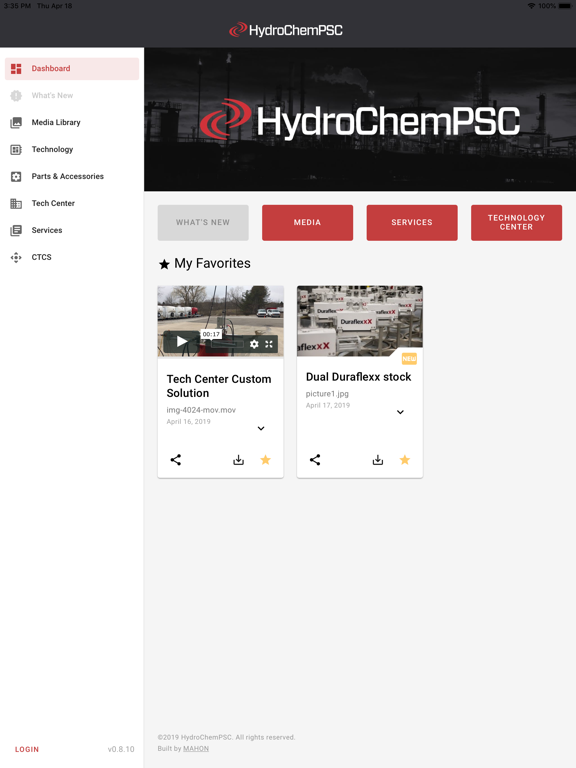
Task: Share the Tech Center Custom Solution card
Action: click(176, 459)
